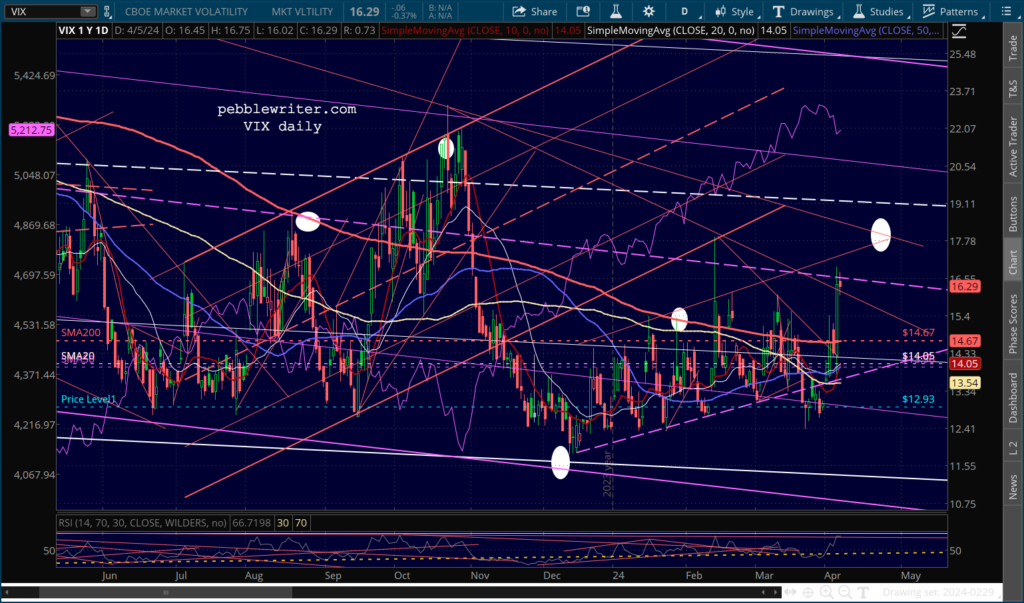Screen dimensions: 1024x603
Task: Click the zoom out magnifier icon
Action: tap(844, 592)
